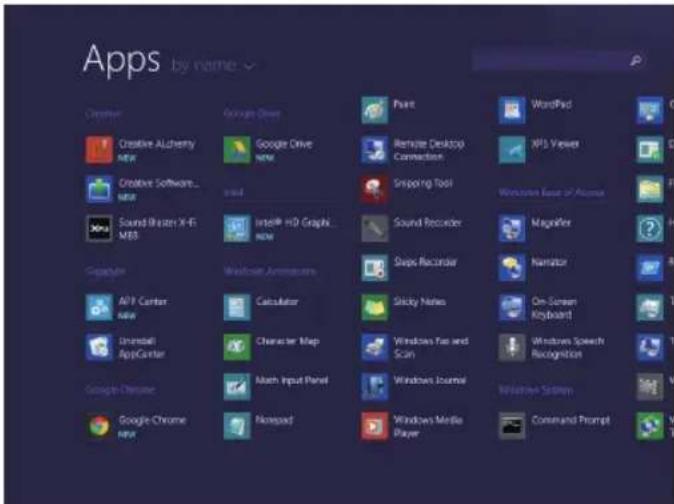Open the Help question-mark icon

pyautogui.click(x=649, y=229)
